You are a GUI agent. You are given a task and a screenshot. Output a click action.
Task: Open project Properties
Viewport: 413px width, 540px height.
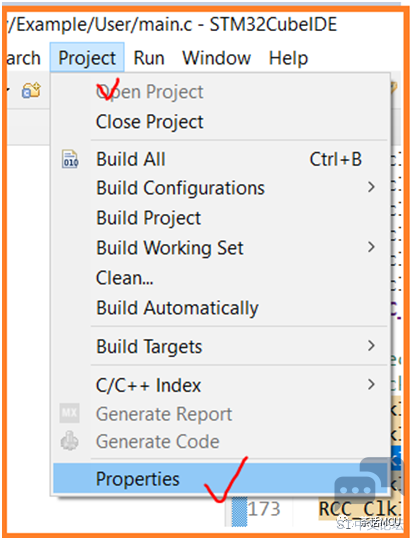221,478
